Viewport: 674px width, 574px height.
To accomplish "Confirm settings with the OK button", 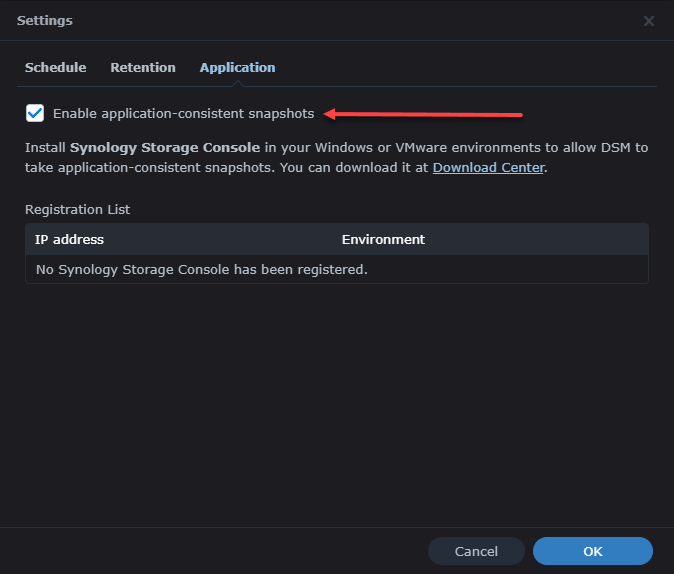I will 592,551.
